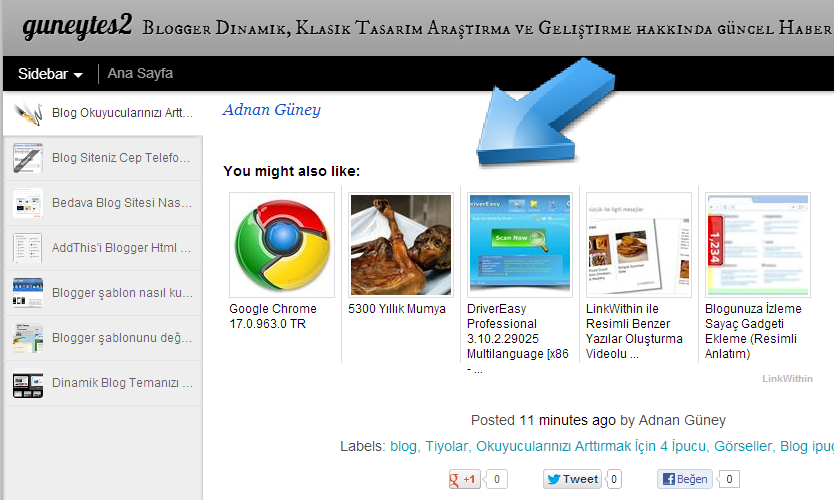Click the Adnan Güney author link
The image size is (834, 500).
(272, 110)
